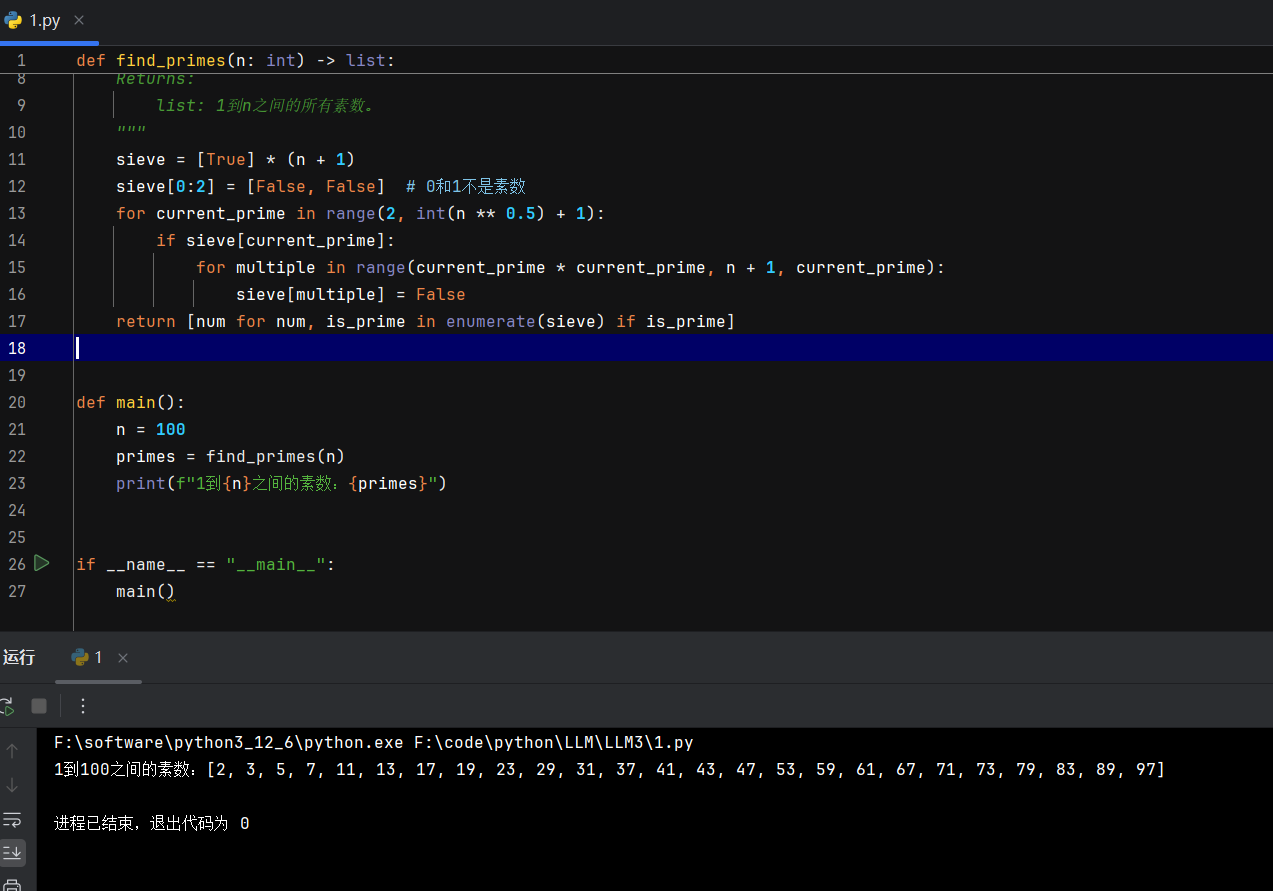This screenshot has width=1273, height=891.
Task: Toggle soft-wrap in the run console
Action: (12, 820)
